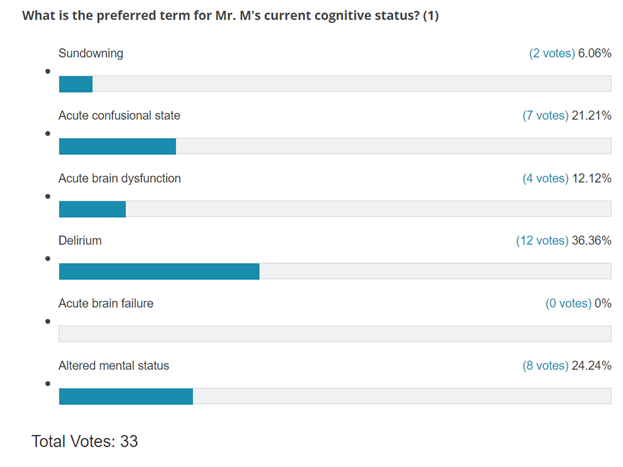Select the Acute confusional state option
The image size is (623, 467).
[x=119, y=116]
